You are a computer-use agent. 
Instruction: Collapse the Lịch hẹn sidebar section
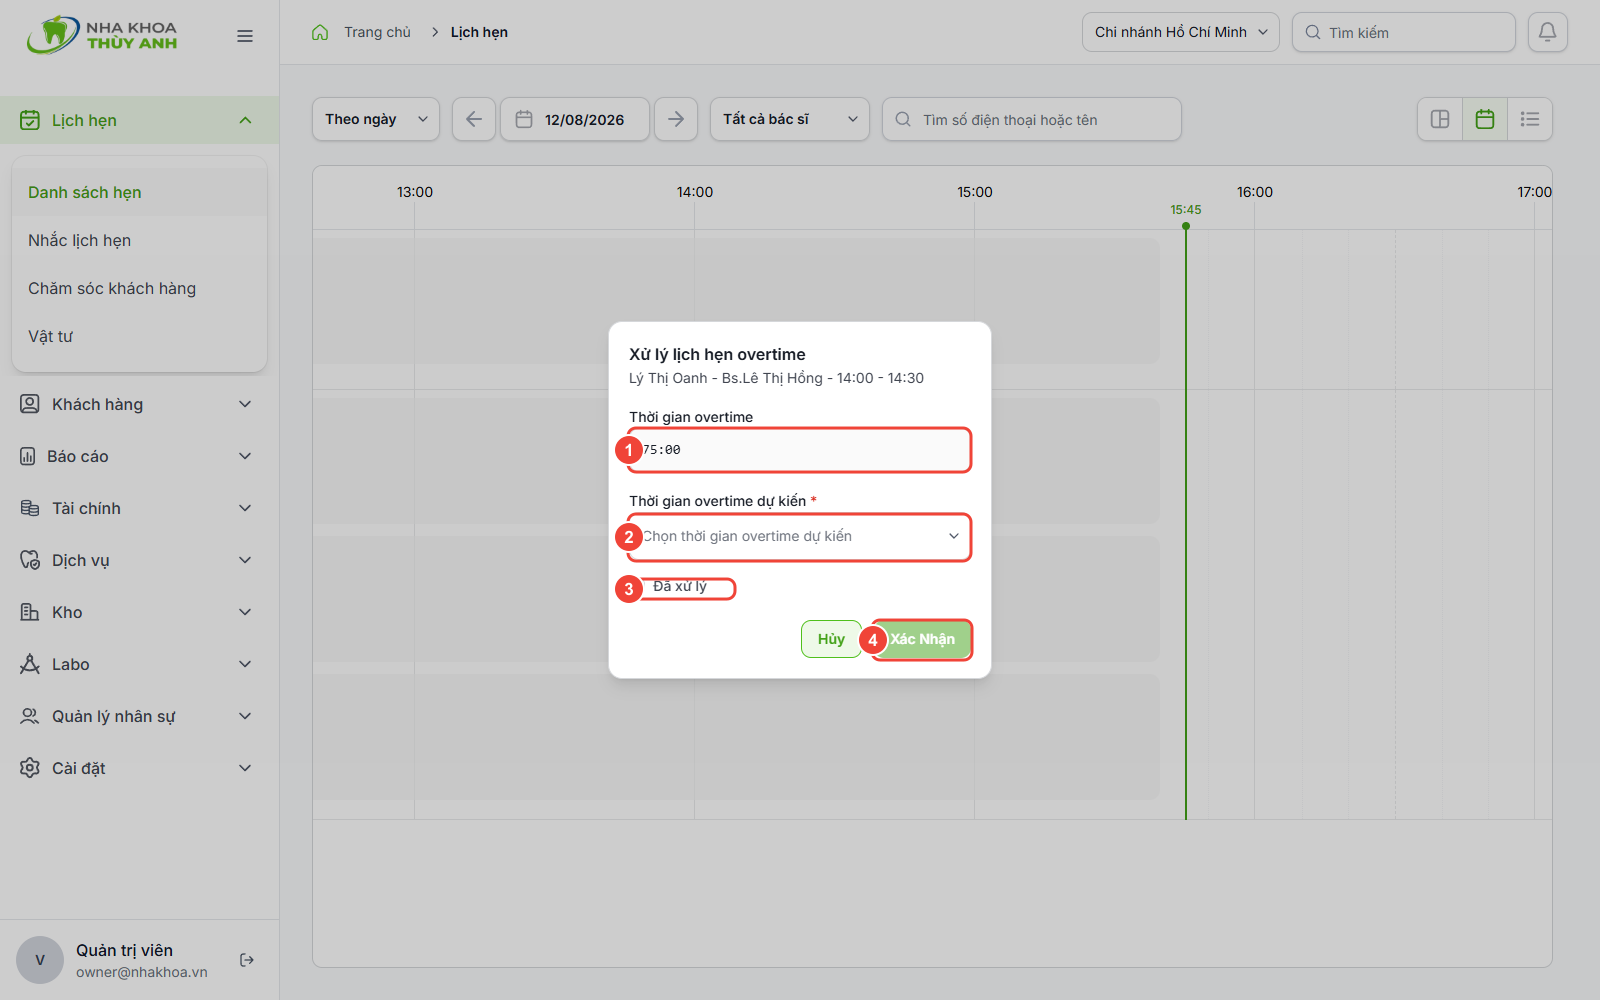click(139, 120)
